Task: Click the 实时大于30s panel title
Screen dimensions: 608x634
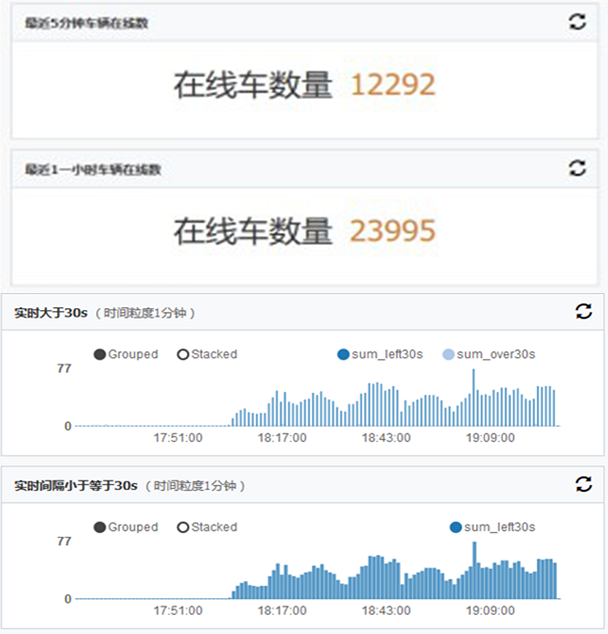Action: pyautogui.click(x=51, y=313)
